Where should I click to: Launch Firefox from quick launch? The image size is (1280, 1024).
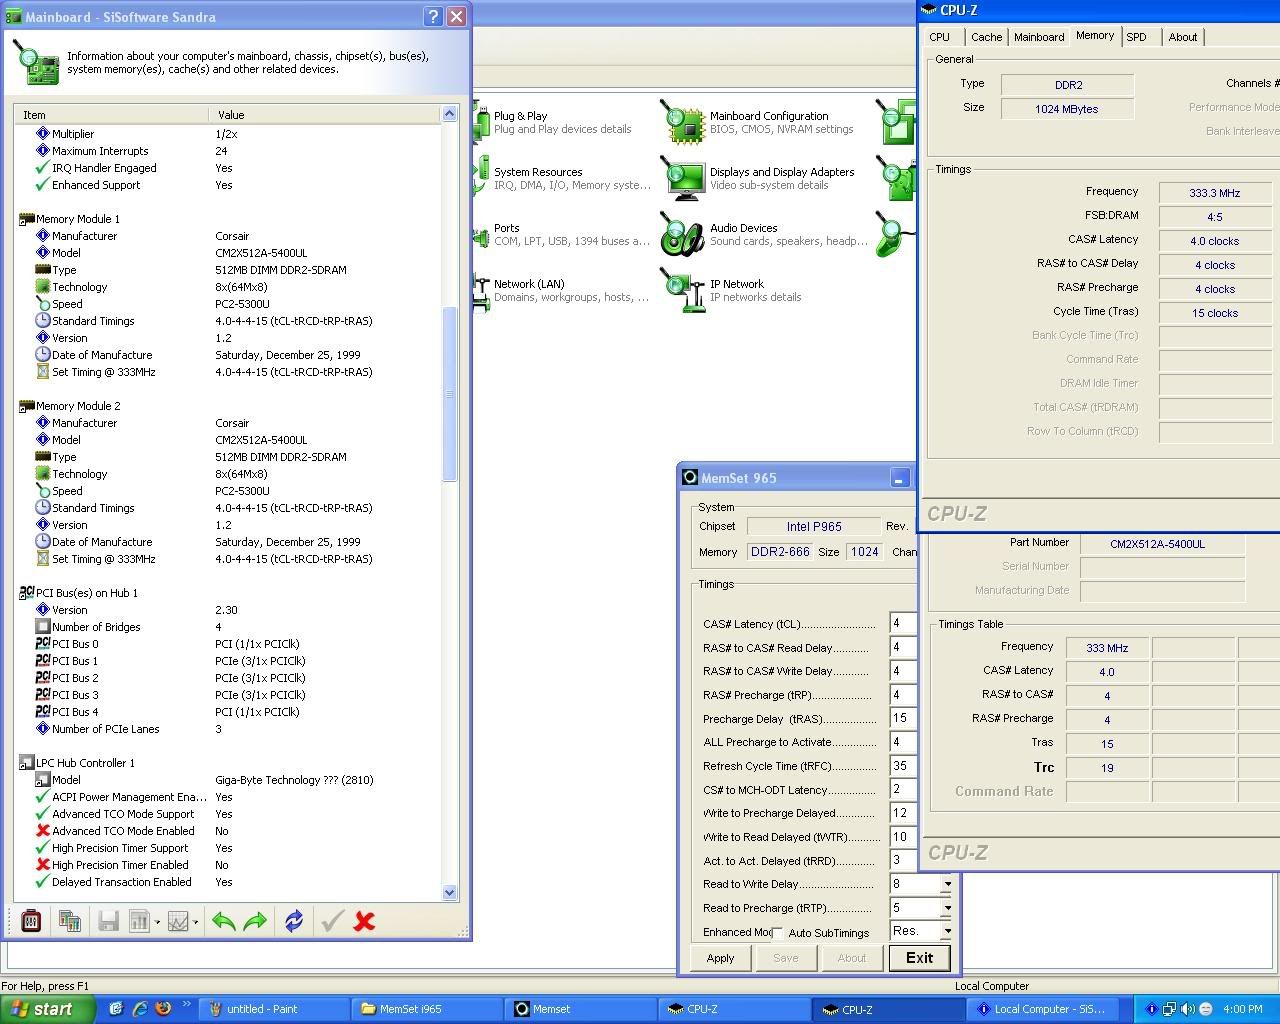click(164, 1009)
